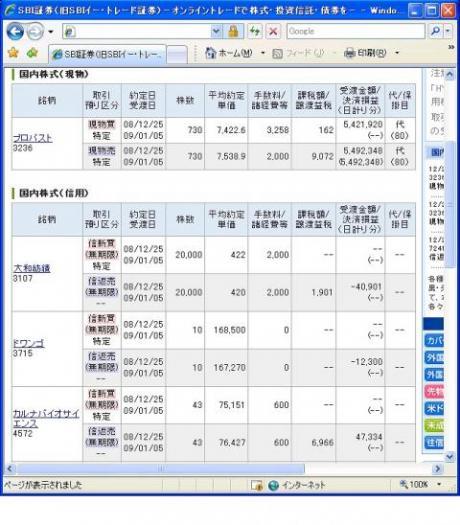The height and width of the screenshot is (525, 460).
Task: Open the ドワンゴ stock link
Action: coord(28,343)
